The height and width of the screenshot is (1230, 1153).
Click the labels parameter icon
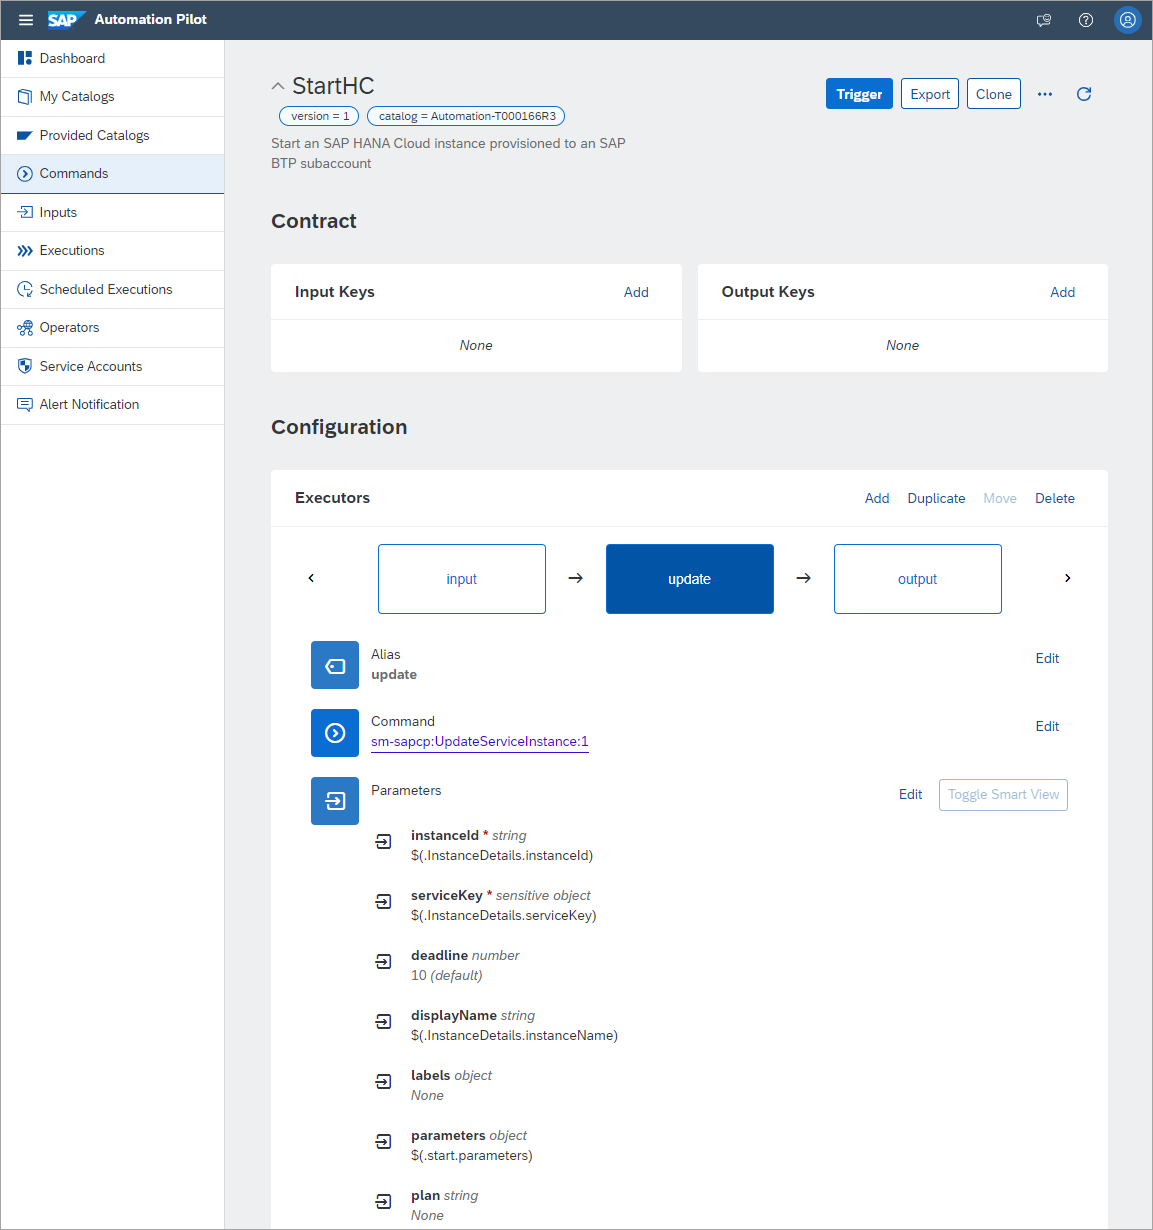coord(383,1082)
